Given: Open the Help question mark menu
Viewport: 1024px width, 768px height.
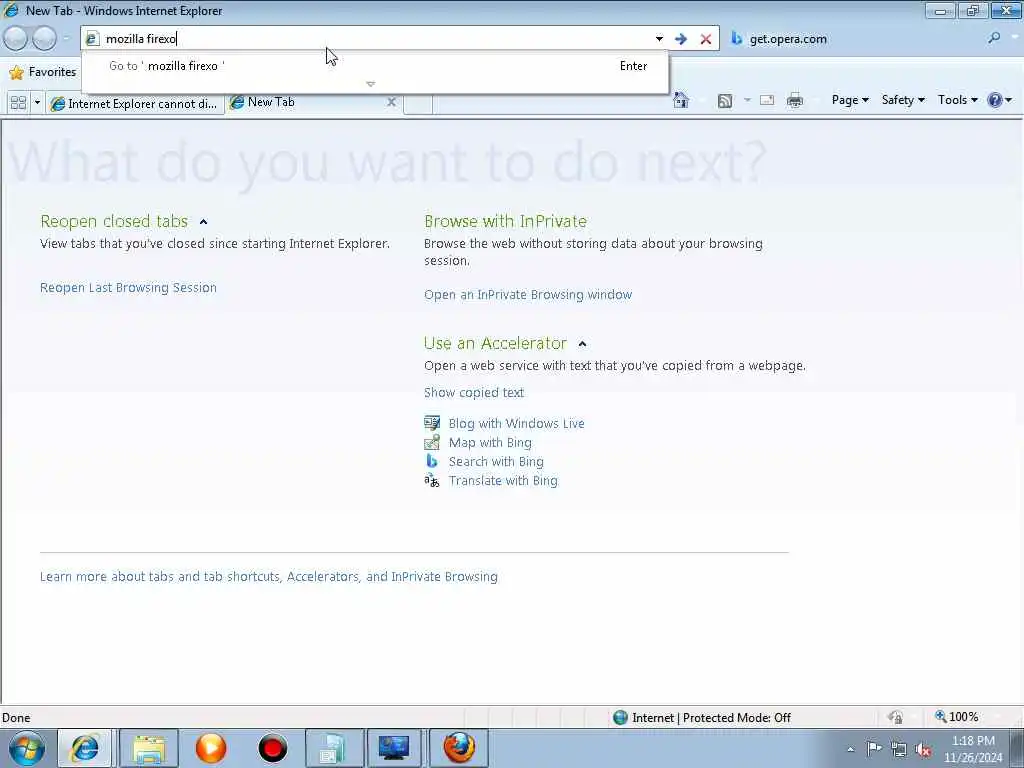Looking at the screenshot, I should (1000, 100).
